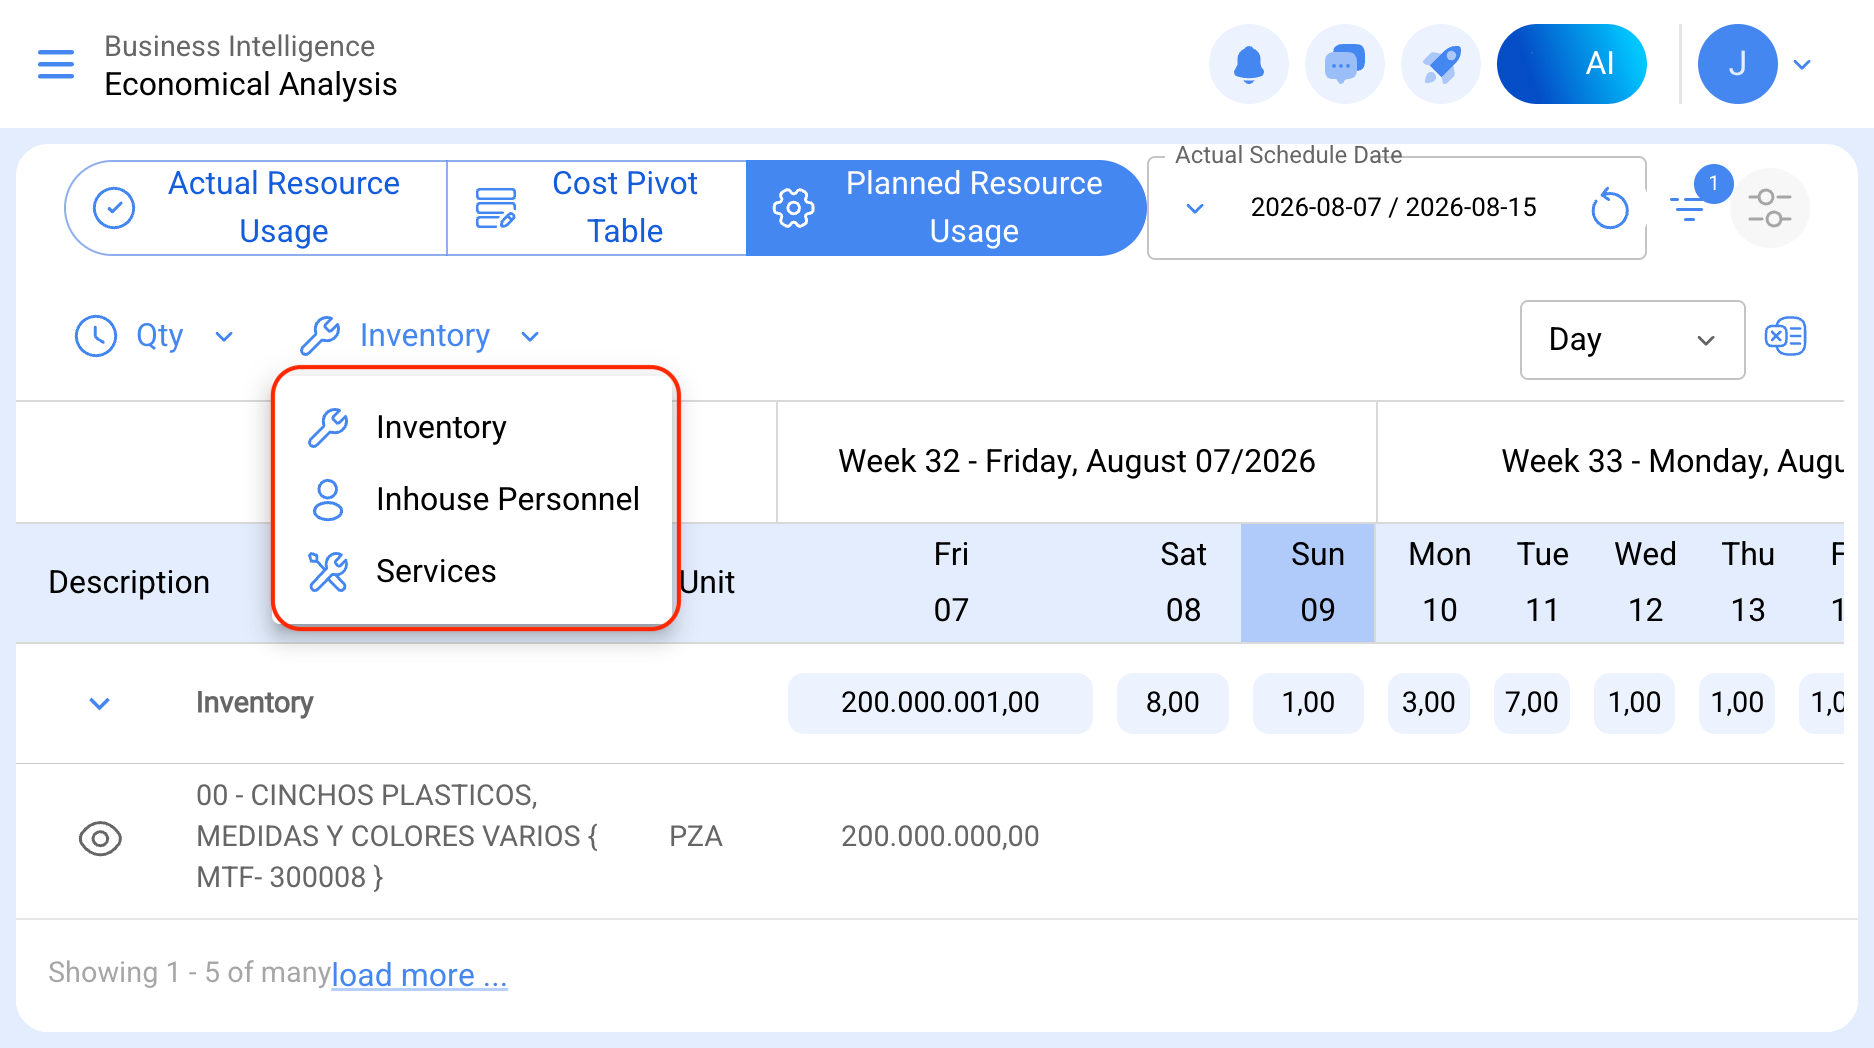Click the Mon 10 column header
The height and width of the screenshot is (1048, 1874).
pyautogui.click(x=1440, y=582)
